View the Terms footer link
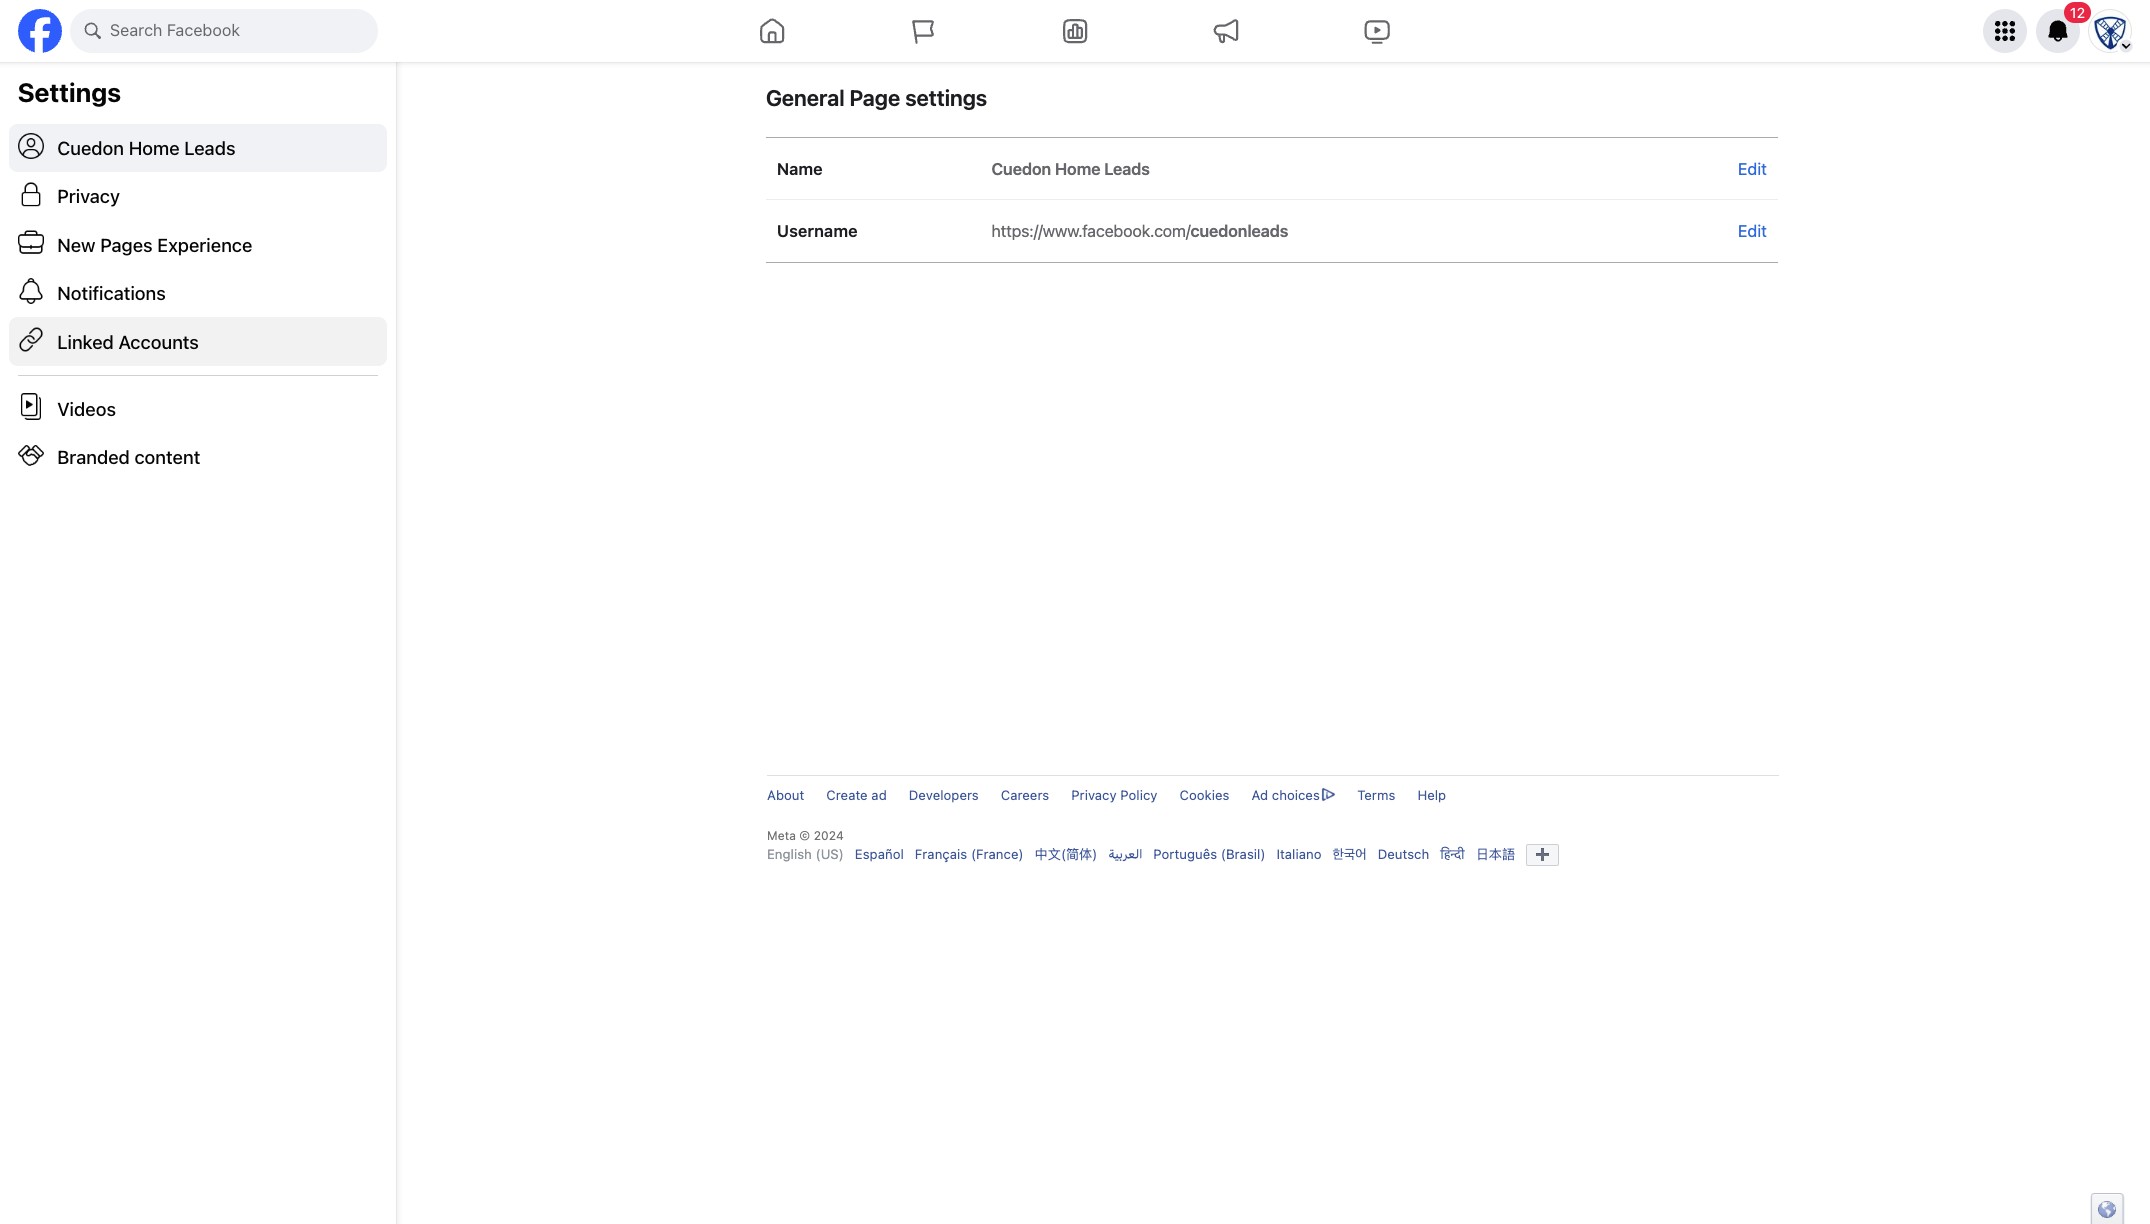This screenshot has height=1224, width=2150. pos(1376,796)
